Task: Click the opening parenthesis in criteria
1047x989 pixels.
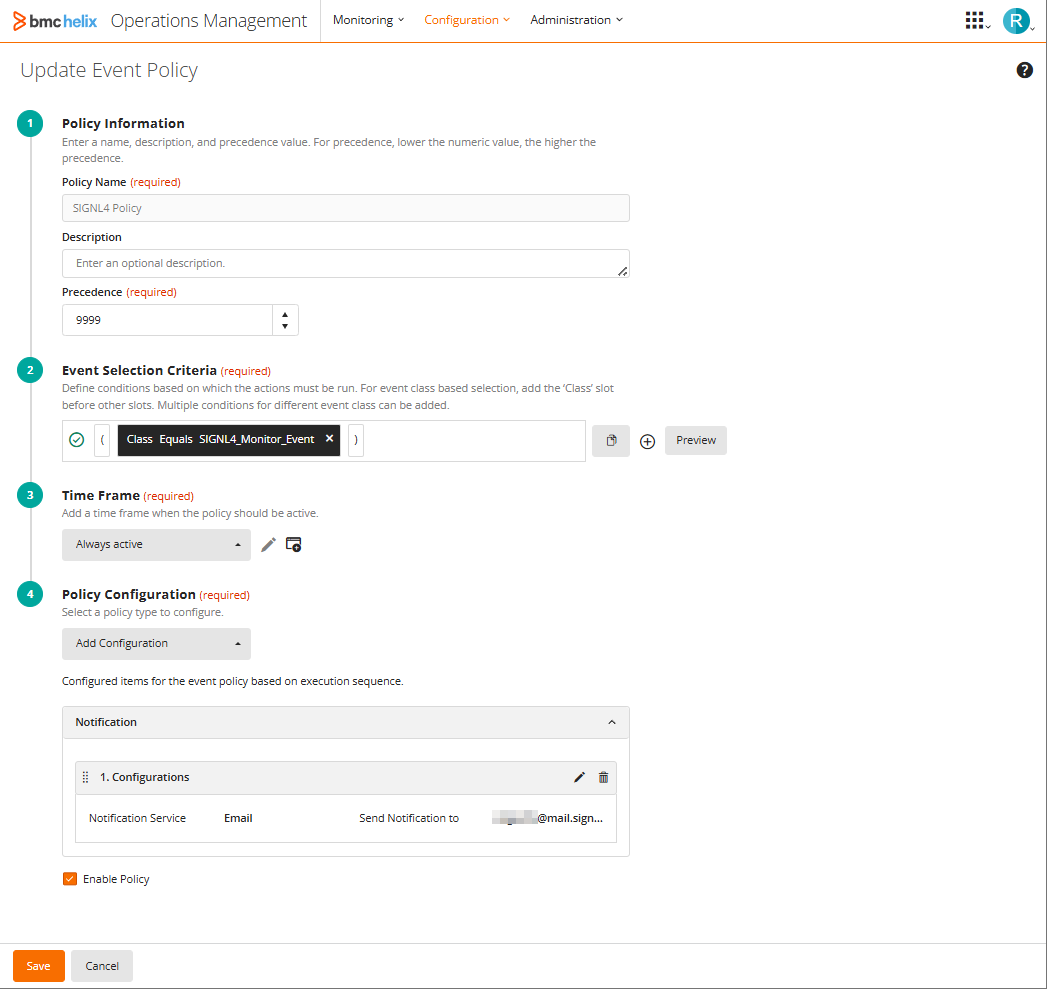Action: click(102, 440)
